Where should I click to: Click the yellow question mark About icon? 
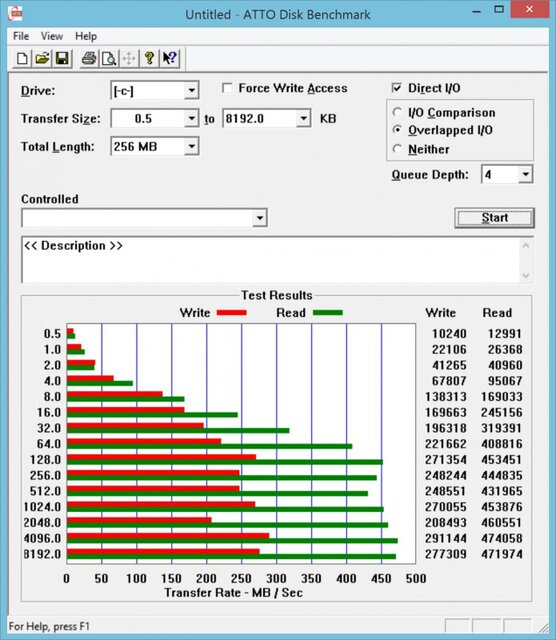click(x=149, y=58)
